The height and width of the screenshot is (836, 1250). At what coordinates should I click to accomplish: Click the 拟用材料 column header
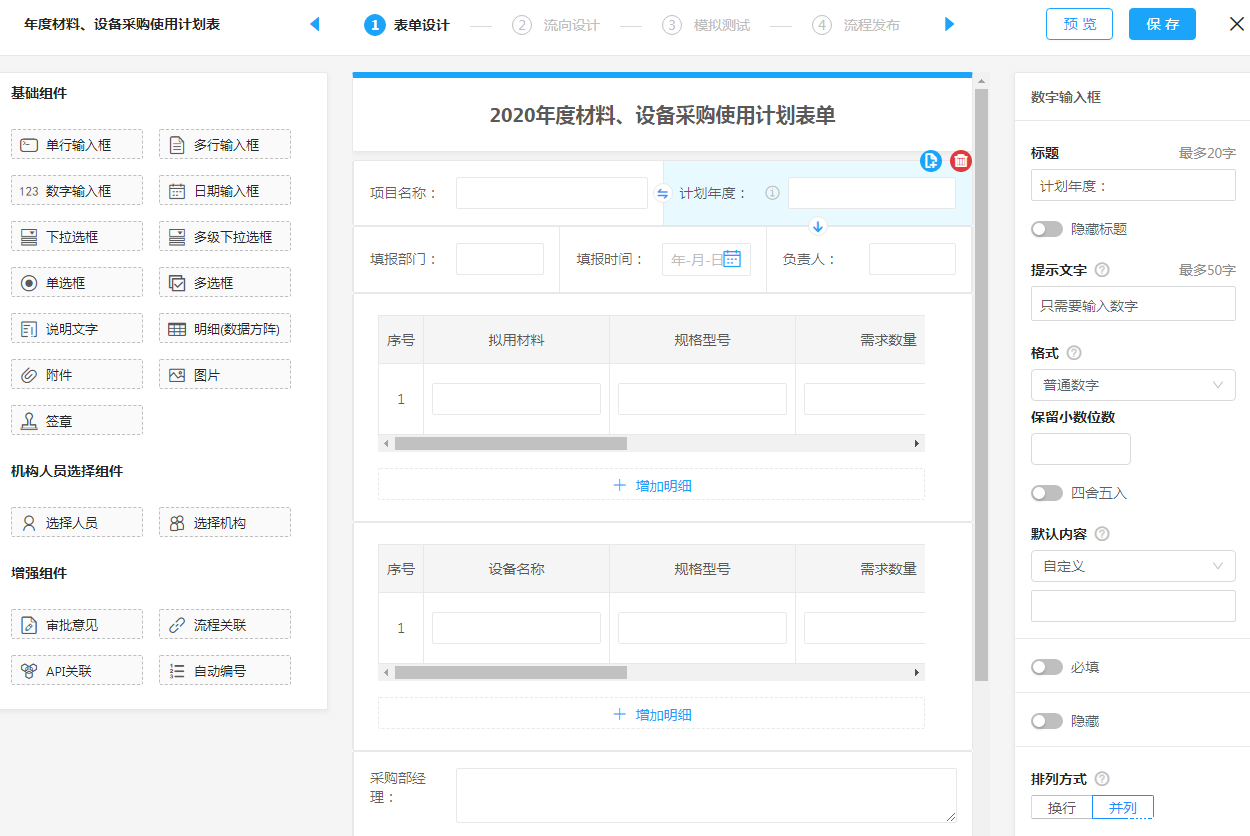coord(516,340)
